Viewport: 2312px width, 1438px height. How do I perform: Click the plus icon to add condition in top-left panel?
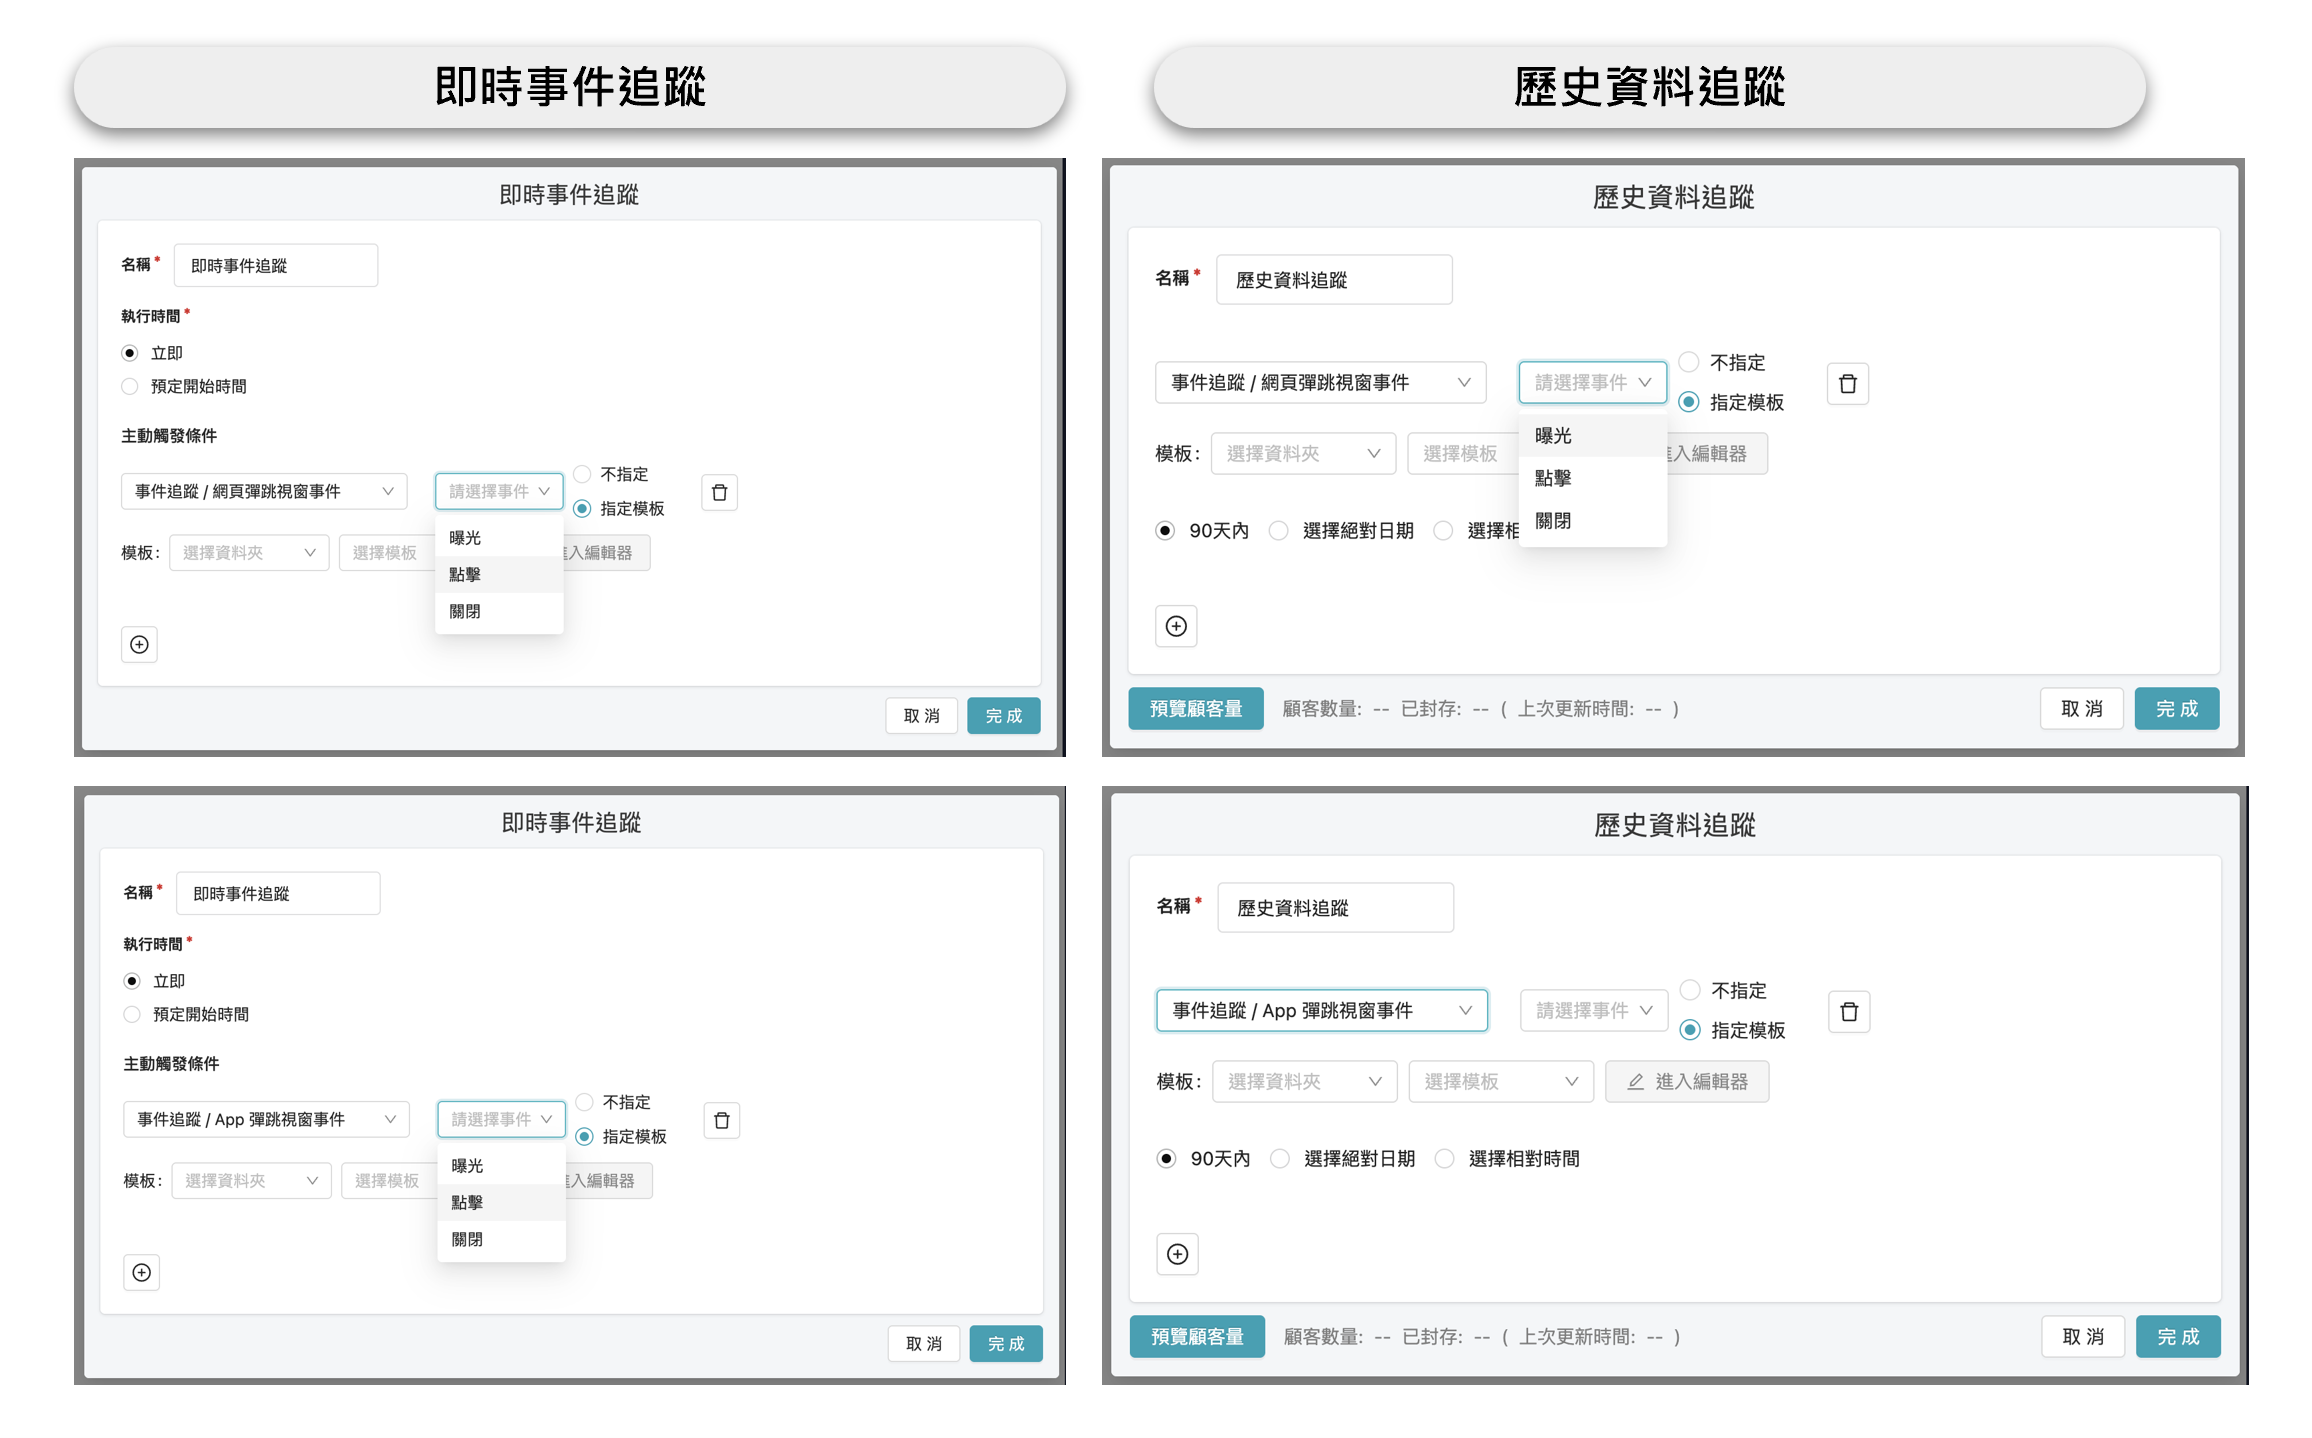coord(139,645)
